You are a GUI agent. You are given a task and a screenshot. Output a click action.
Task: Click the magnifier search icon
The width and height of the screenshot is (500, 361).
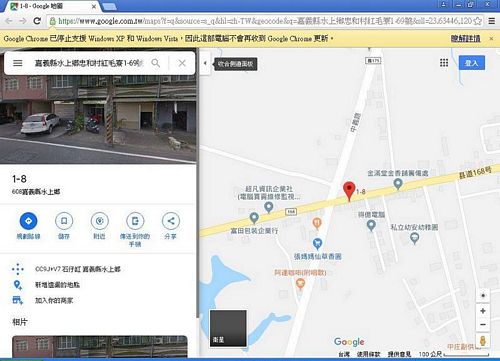click(x=156, y=63)
